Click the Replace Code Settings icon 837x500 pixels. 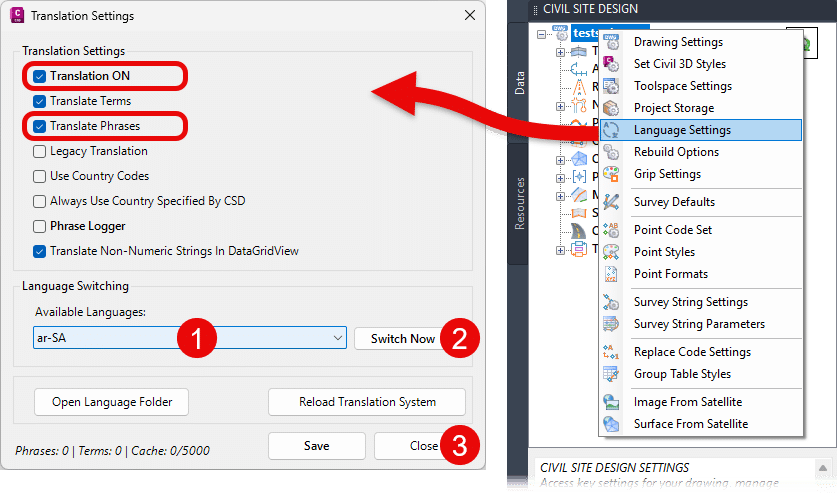click(611, 352)
